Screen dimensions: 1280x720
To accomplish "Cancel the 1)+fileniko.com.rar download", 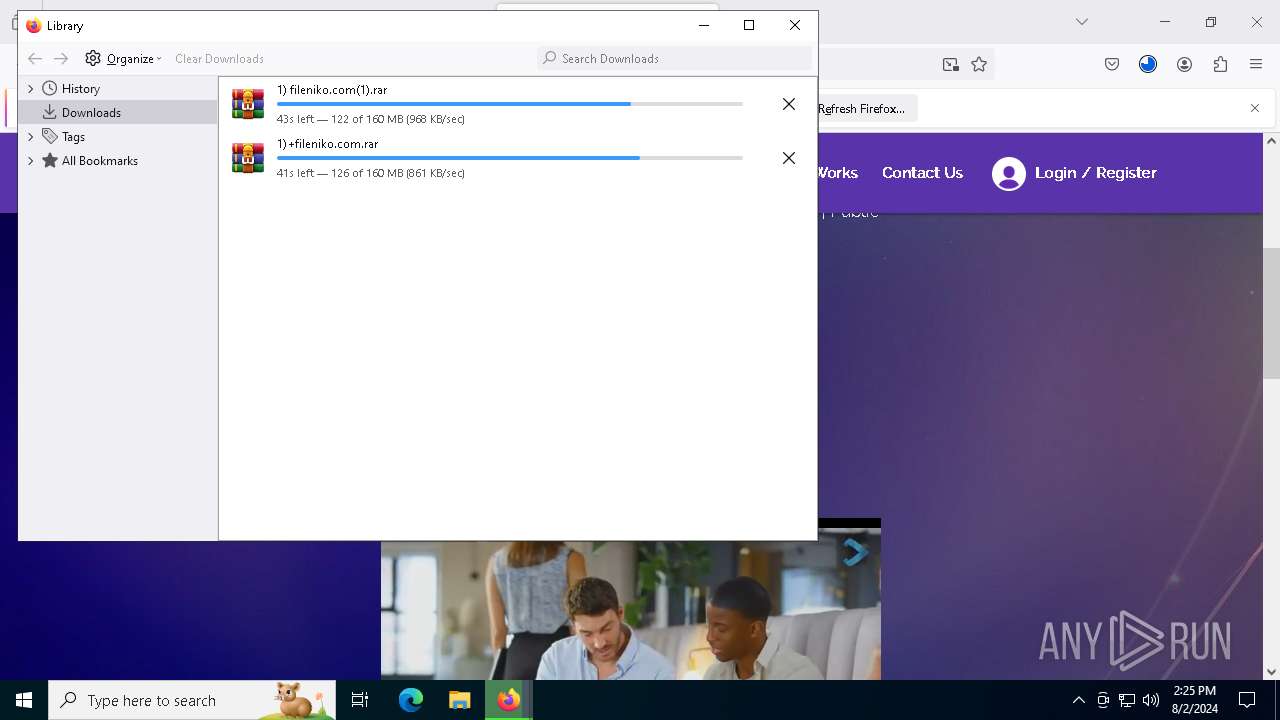I will tap(789, 158).
